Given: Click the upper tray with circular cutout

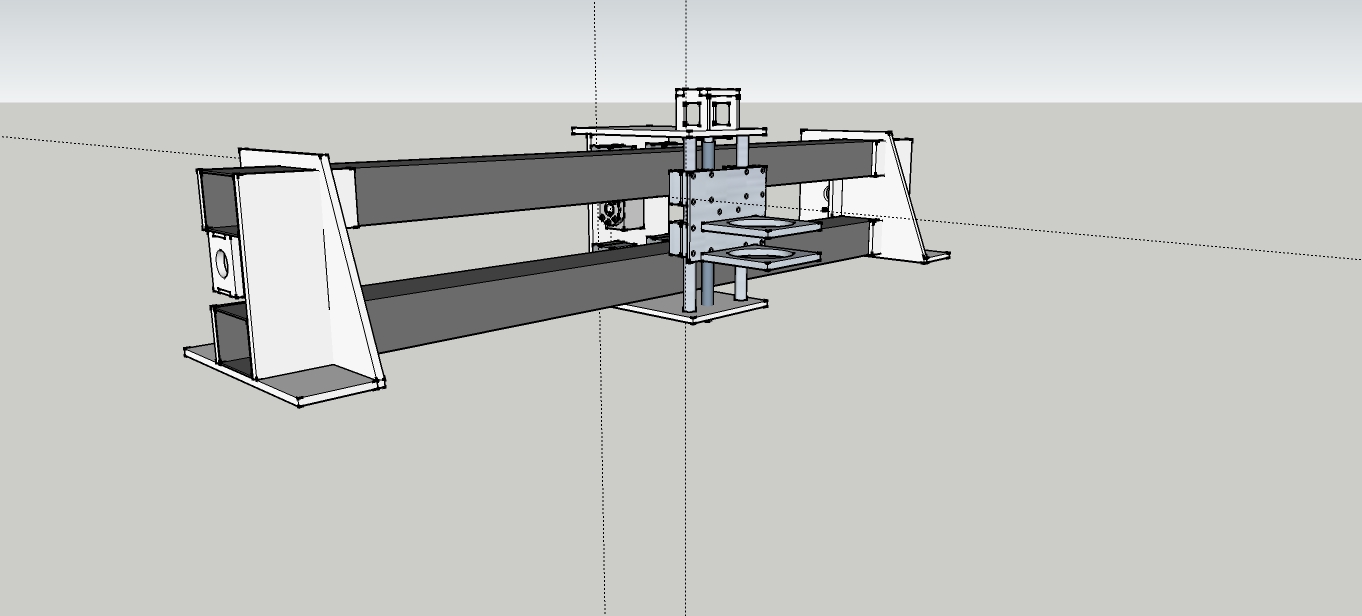Looking at the screenshot, I should 759,225.
